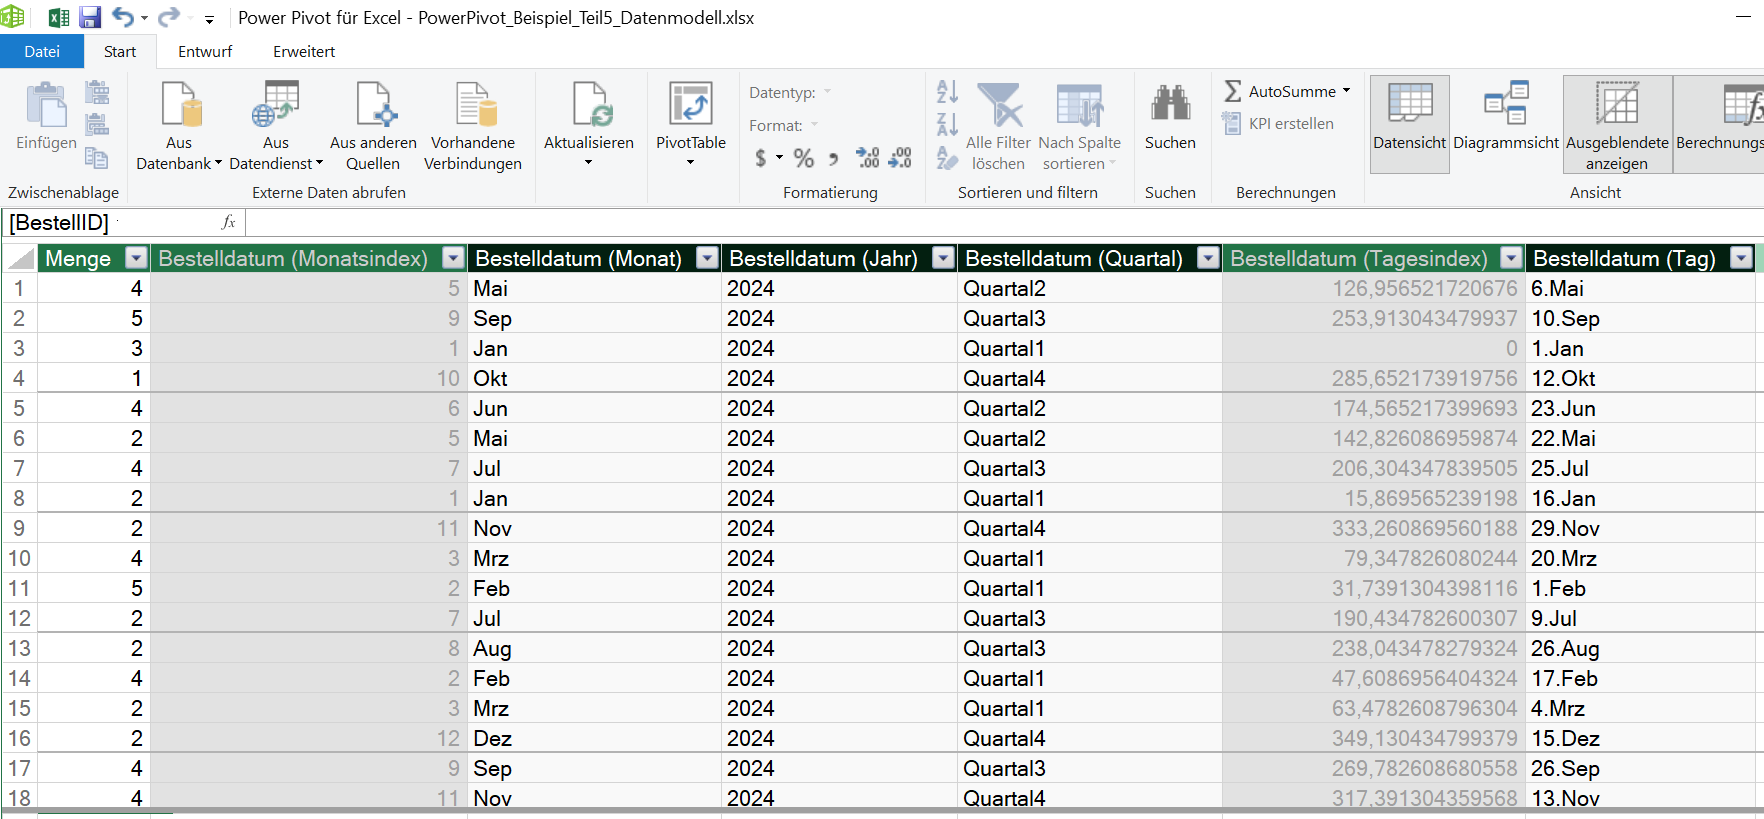Image resolution: width=1764 pixels, height=819 pixels.
Task: Click thousands separator comma icon
Action: click(833, 158)
